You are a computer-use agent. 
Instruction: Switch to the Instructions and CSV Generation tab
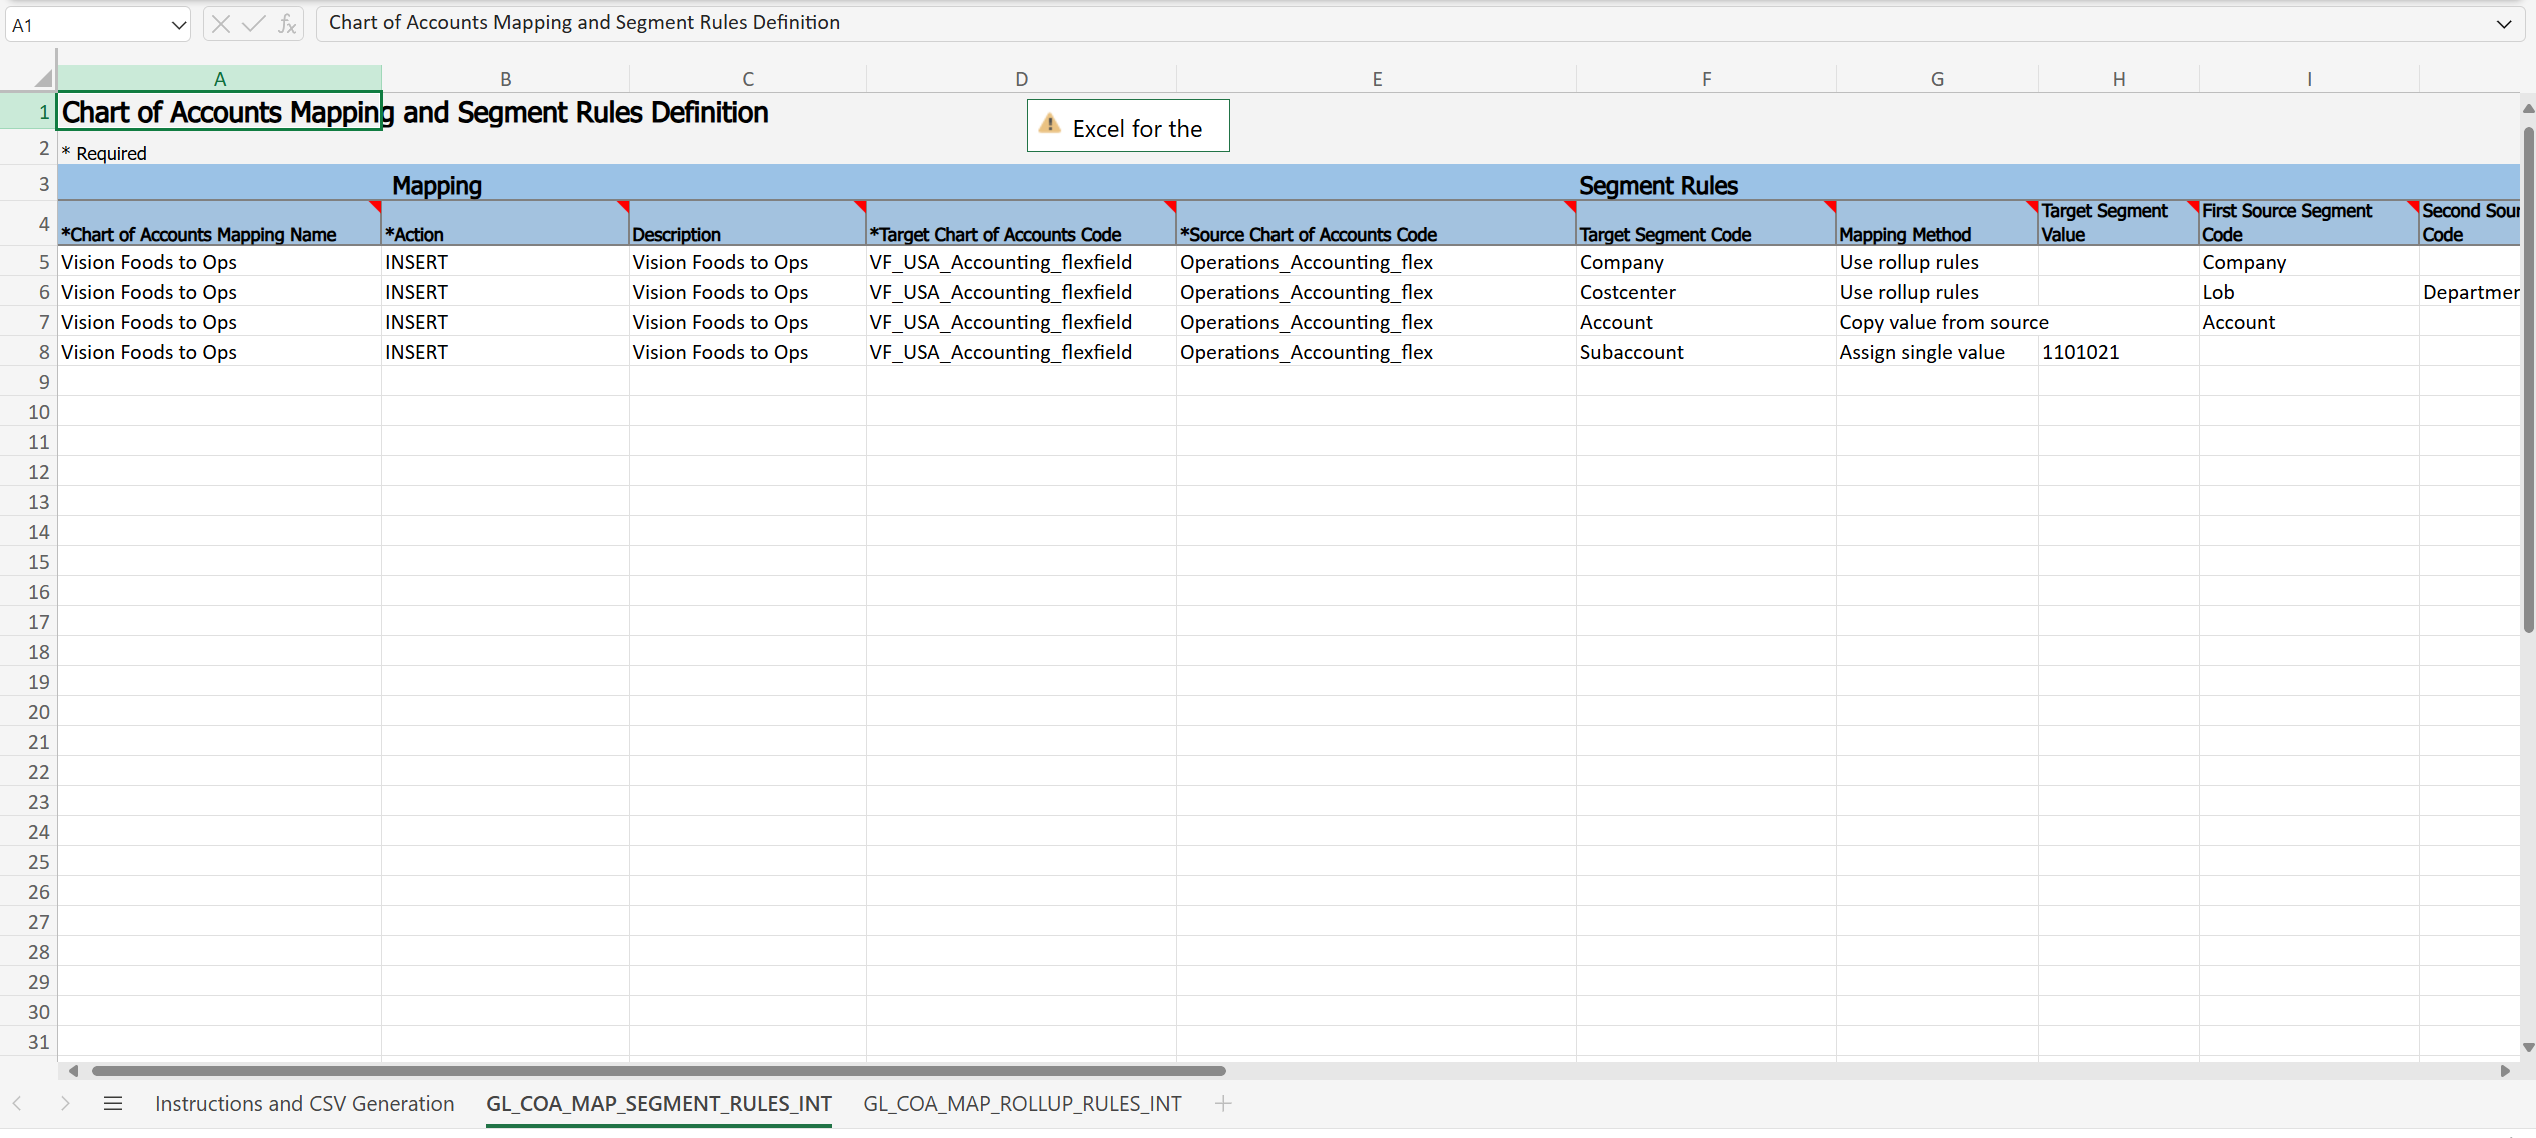coord(303,1104)
